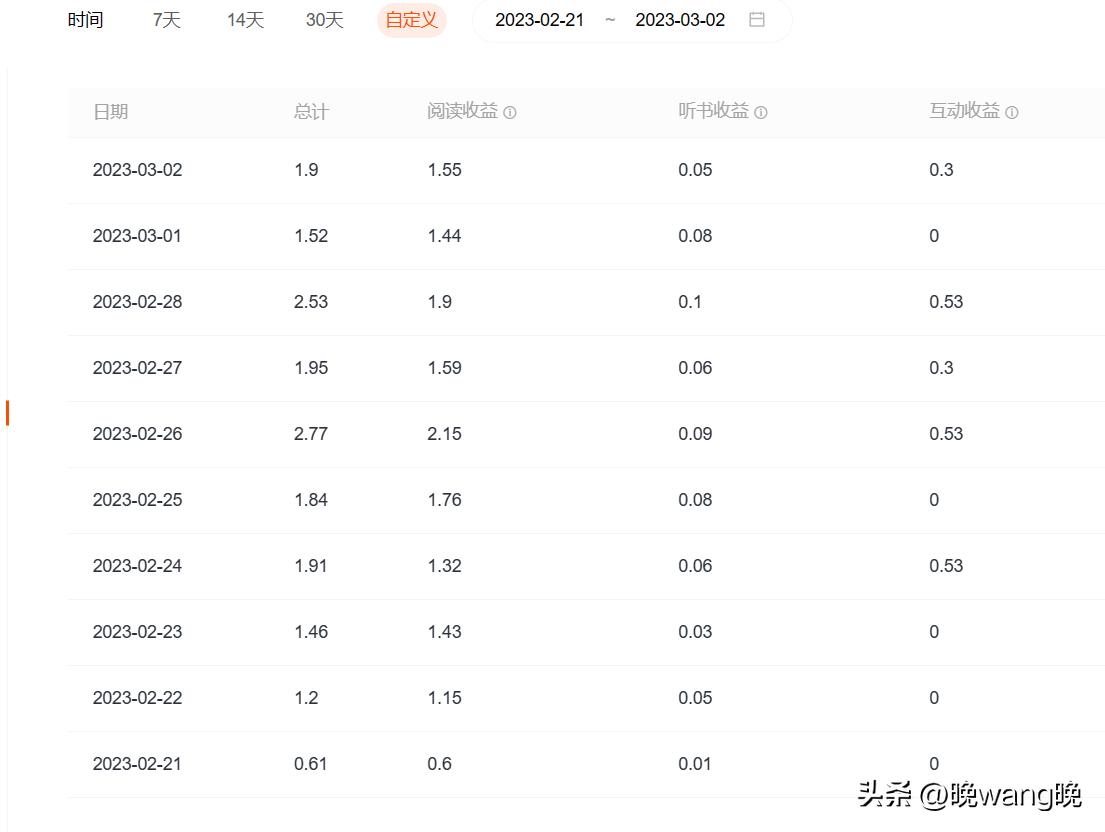Edit the start date 2023-02-21 field
Image resolution: width=1105 pixels, height=832 pixels.
pos(539,20)
